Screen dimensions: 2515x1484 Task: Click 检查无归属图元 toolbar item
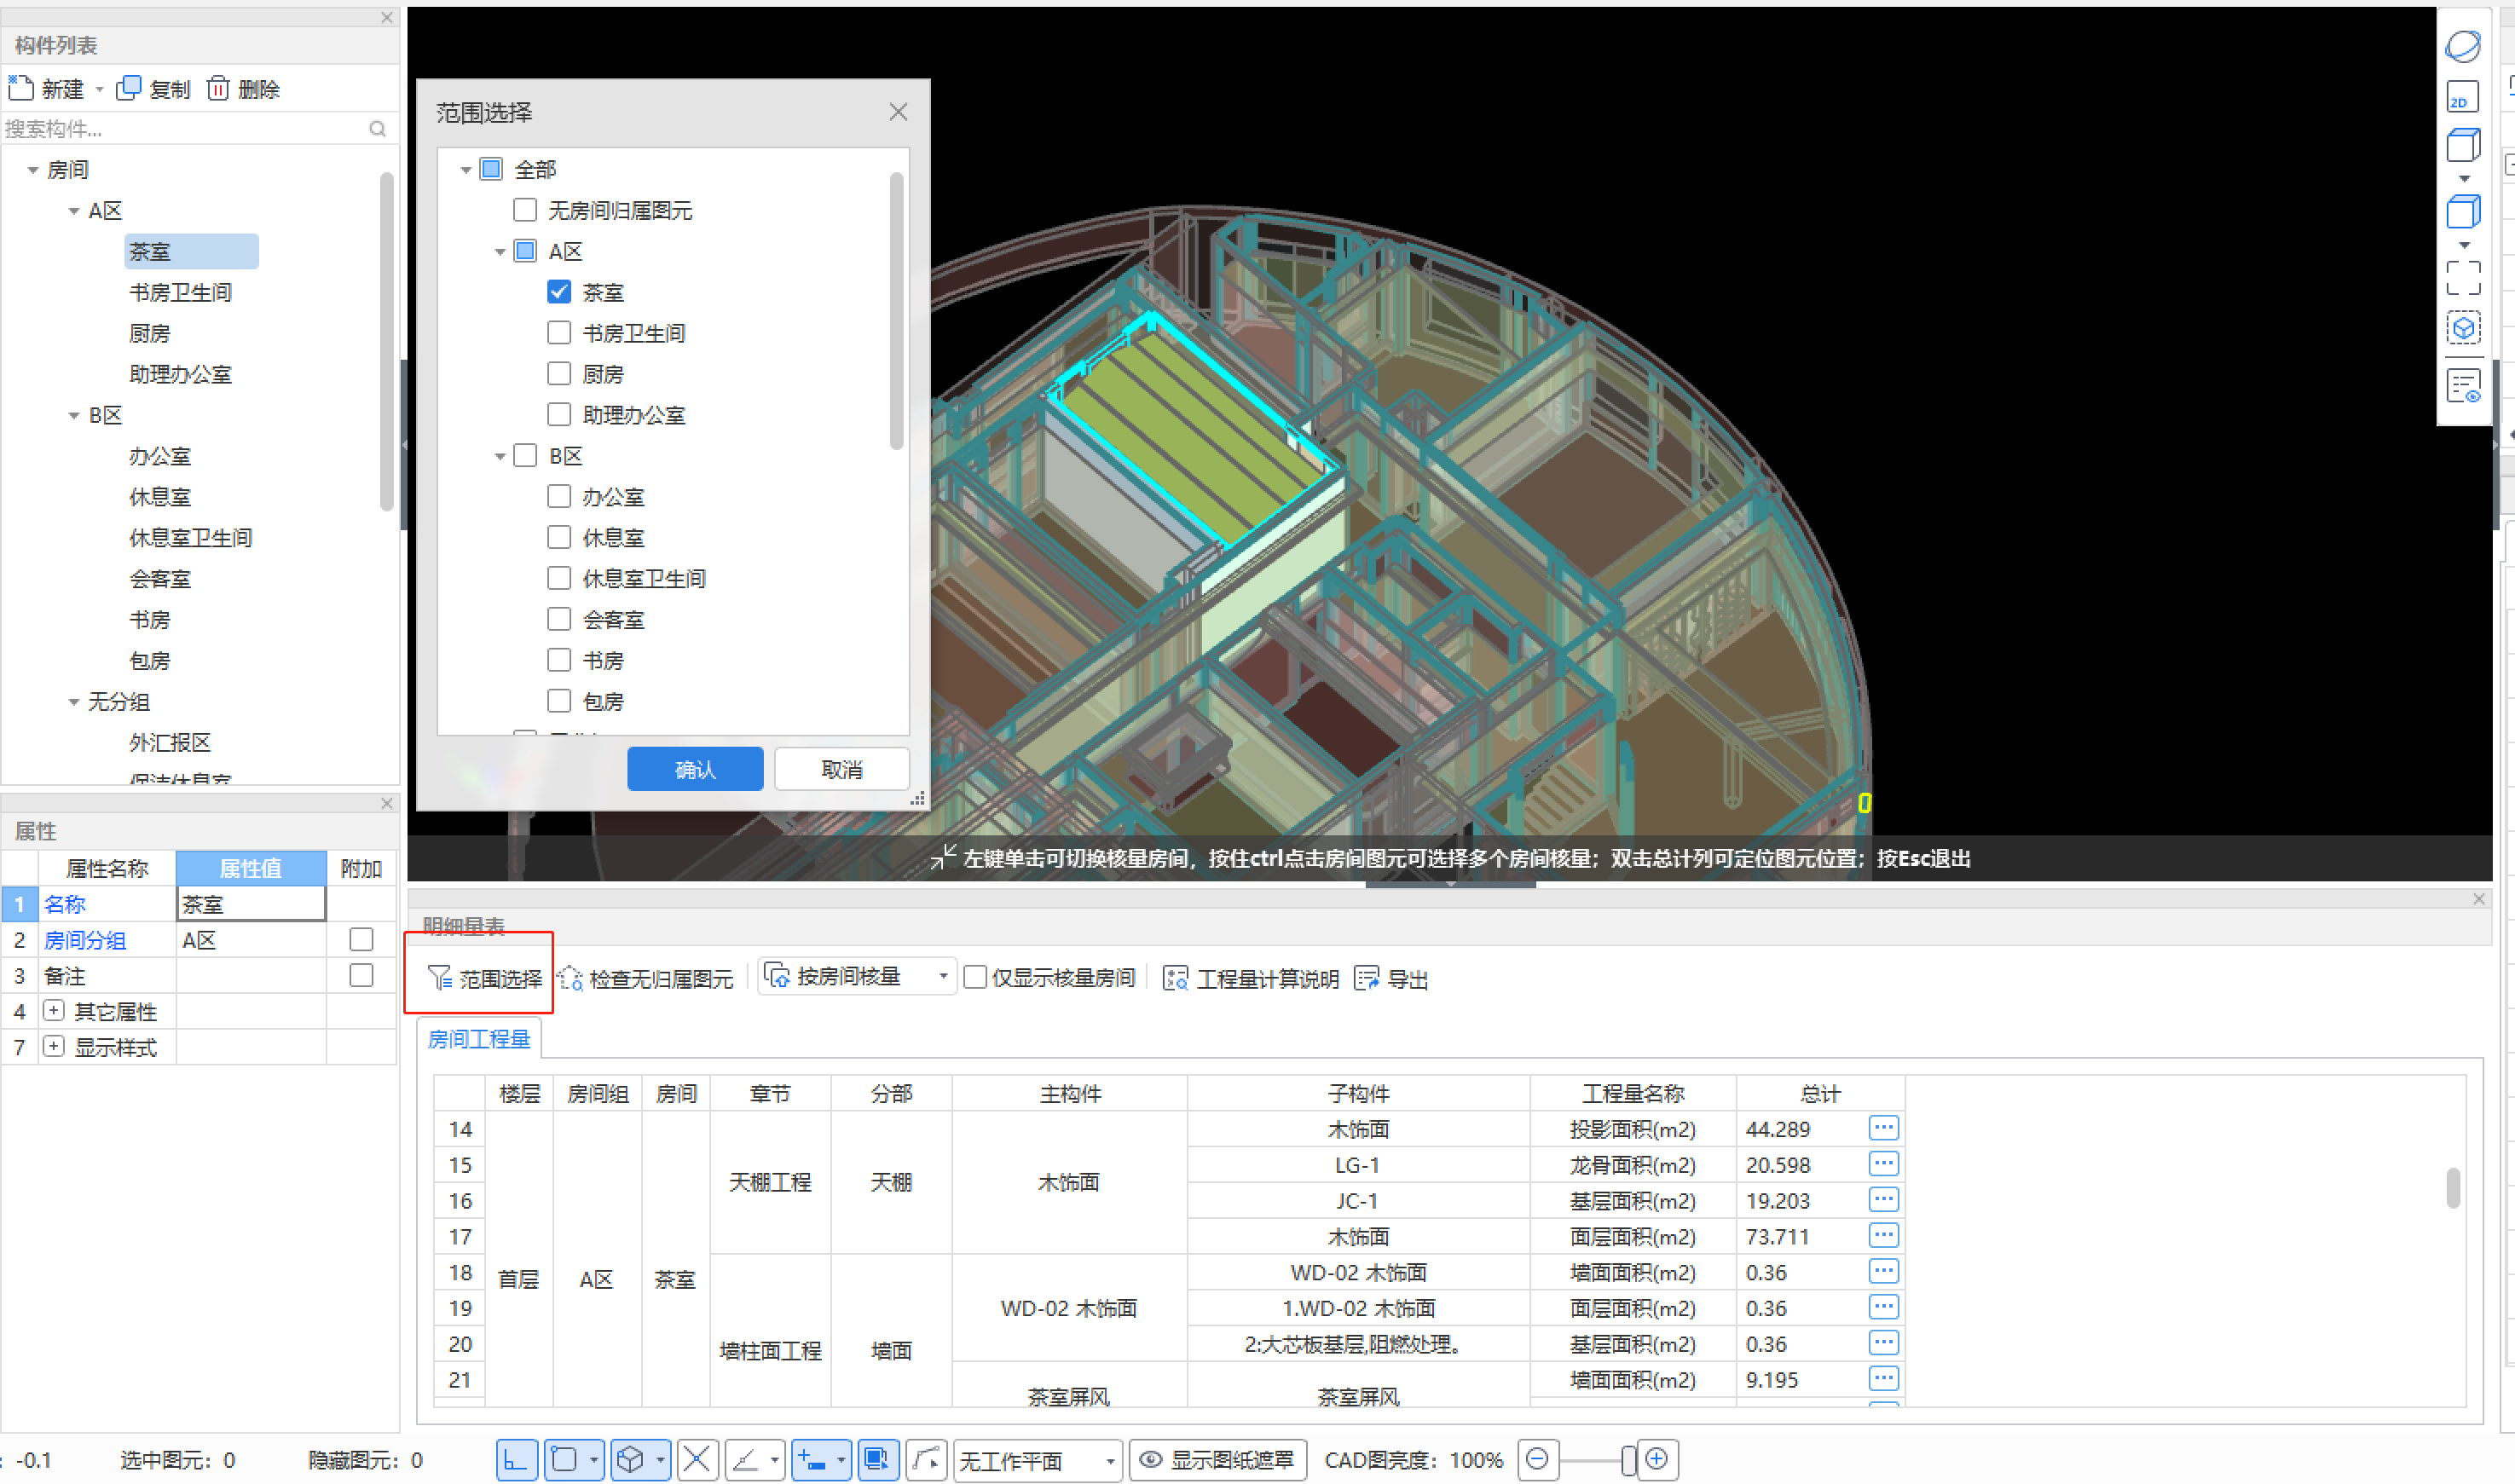pyautogui.click(x=647, y=979)
